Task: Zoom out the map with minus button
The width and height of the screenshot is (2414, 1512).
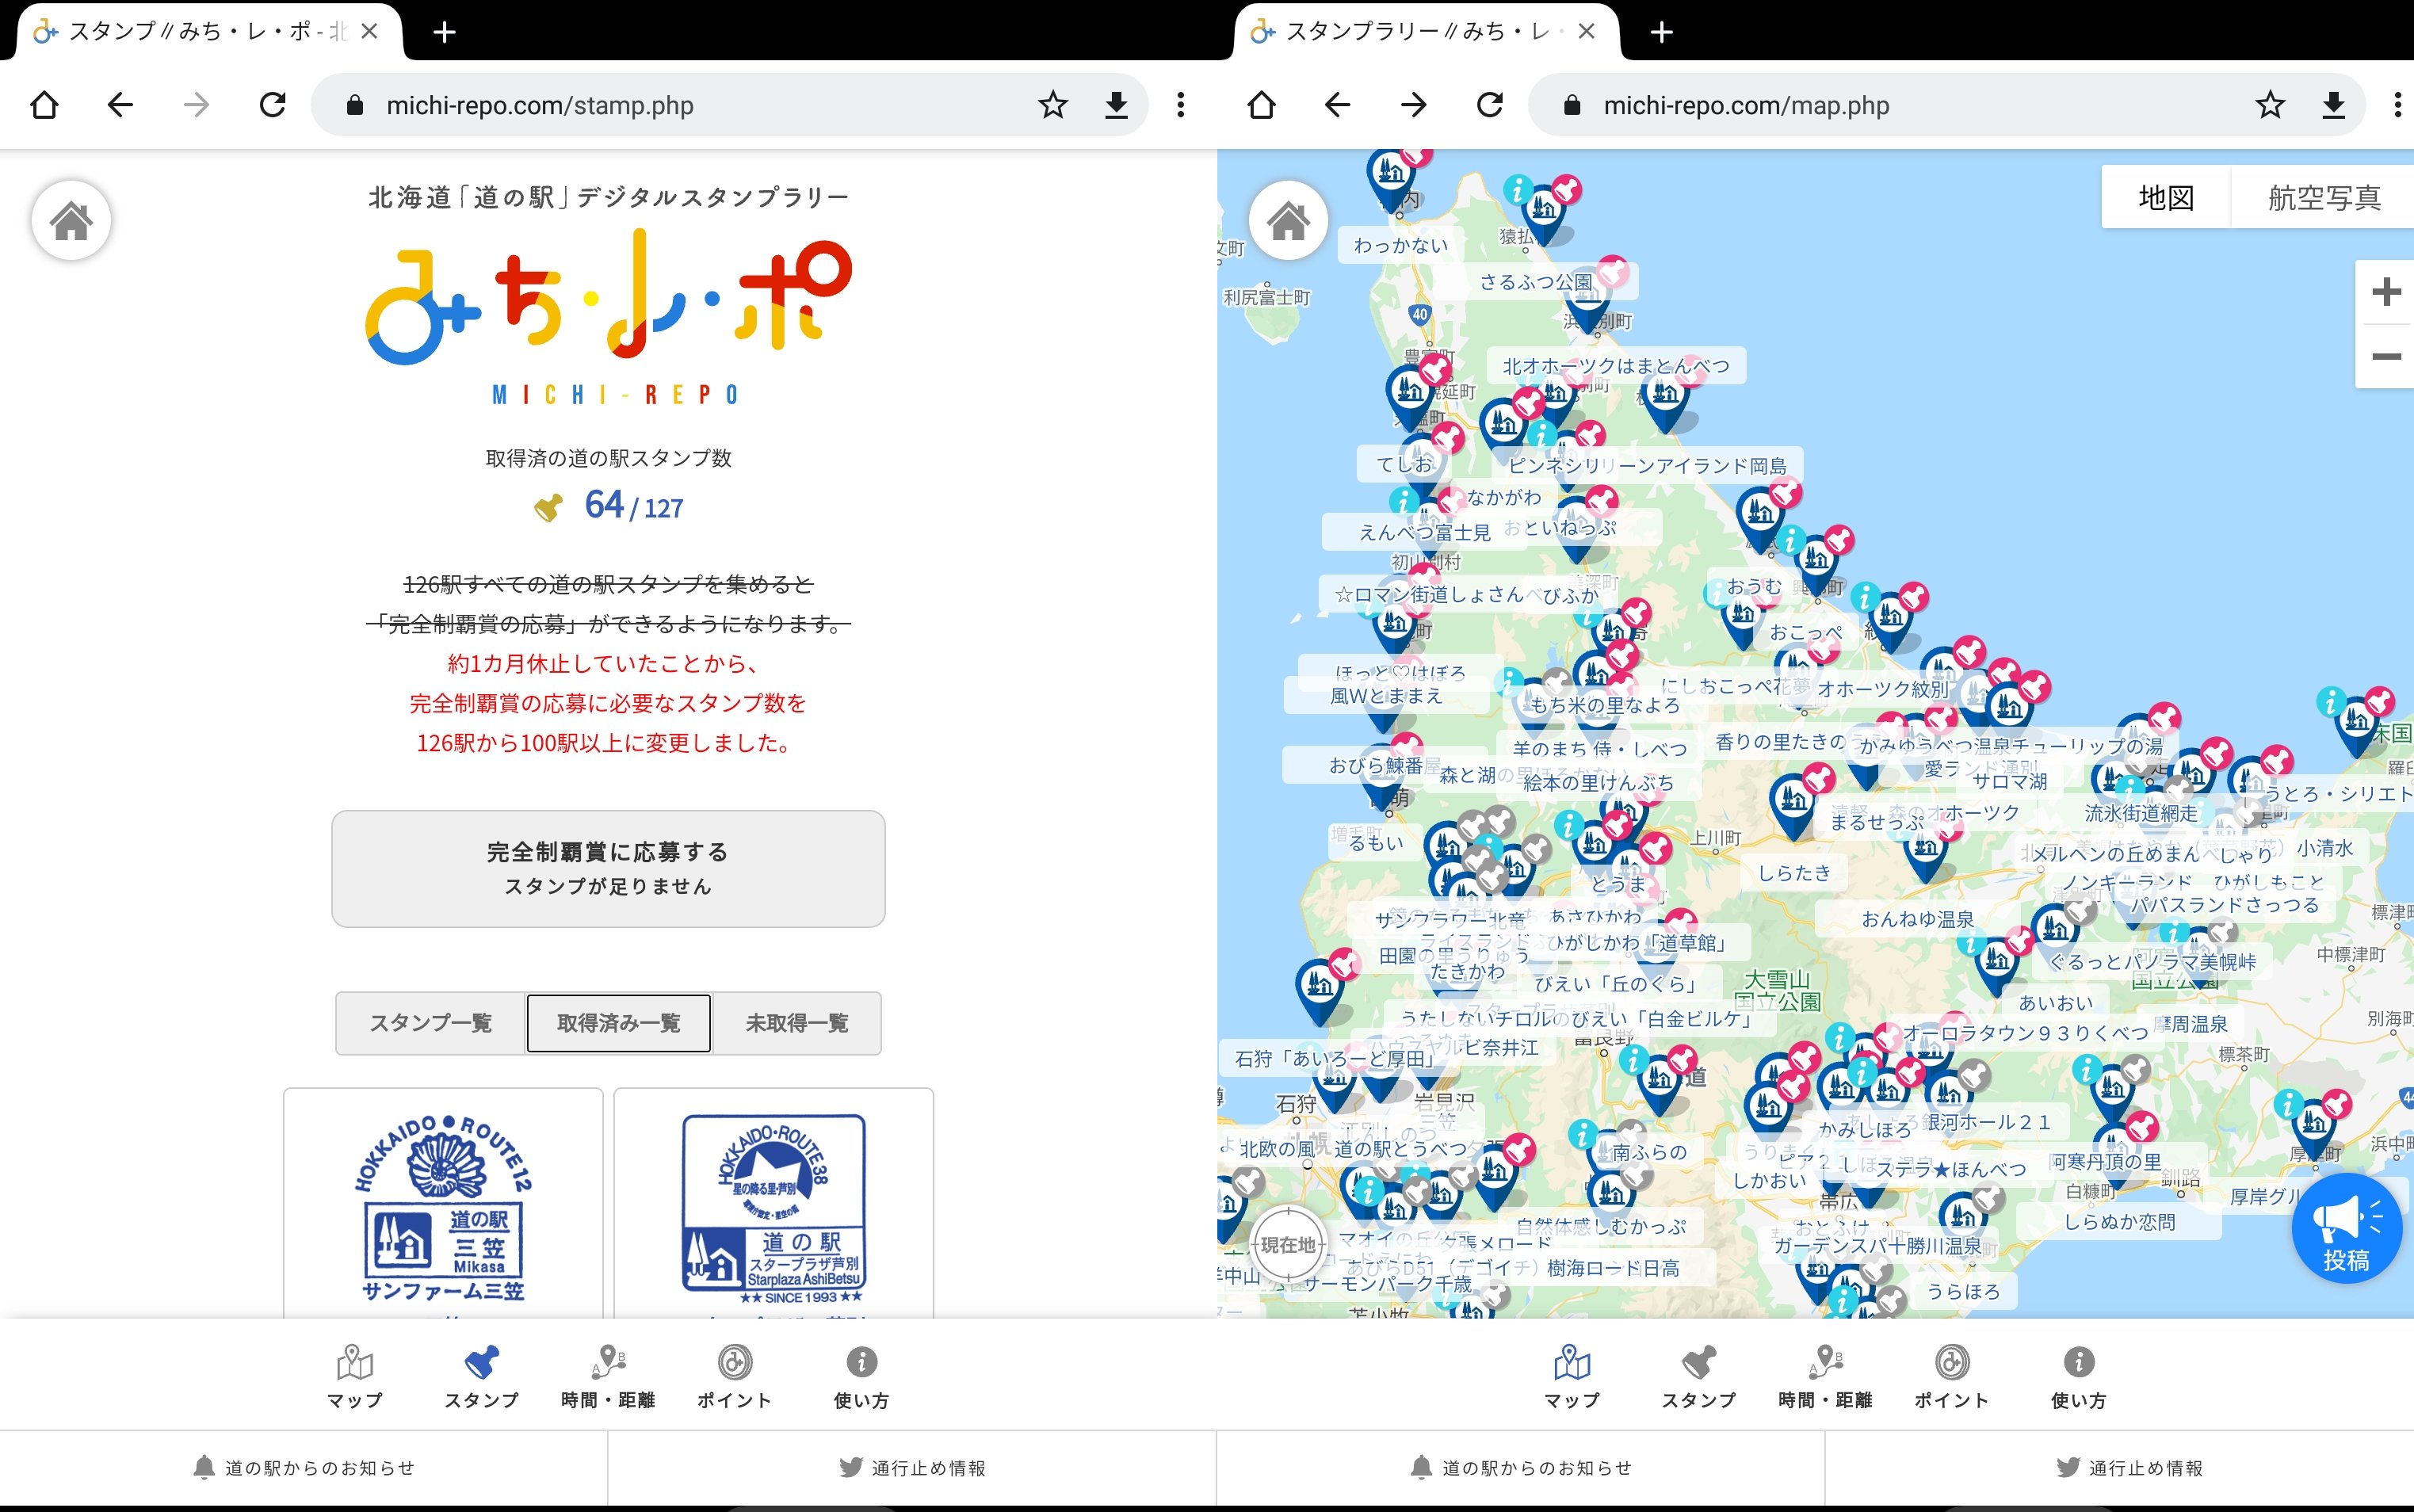Action: coord(2386,356)
